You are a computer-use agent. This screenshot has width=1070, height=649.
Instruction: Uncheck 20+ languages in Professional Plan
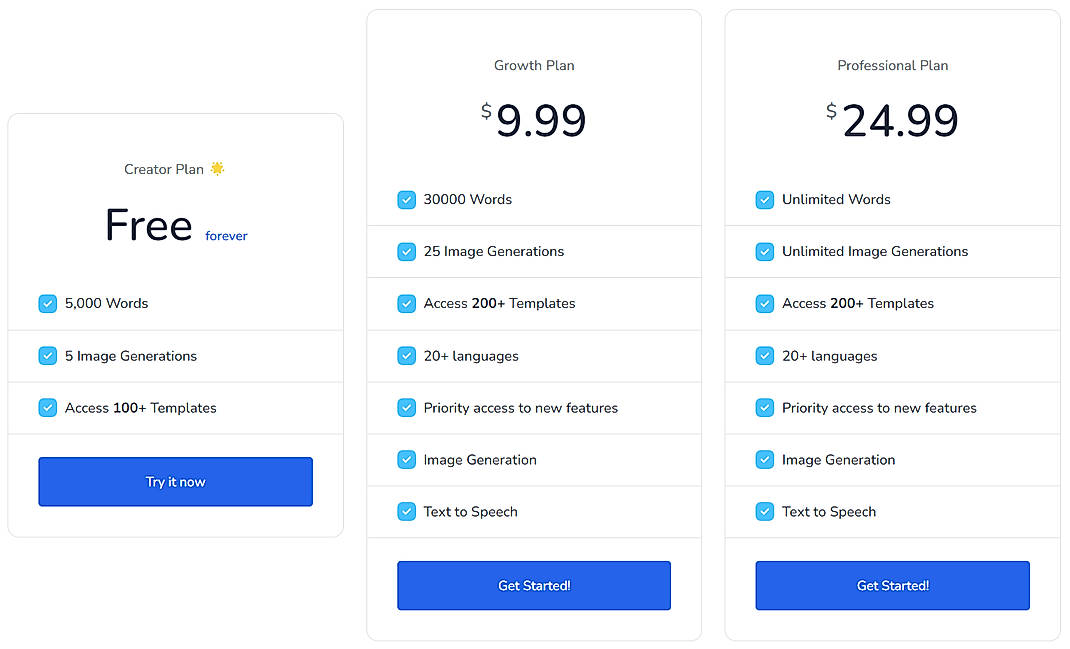pyautogui.click(x=764, y=355)
